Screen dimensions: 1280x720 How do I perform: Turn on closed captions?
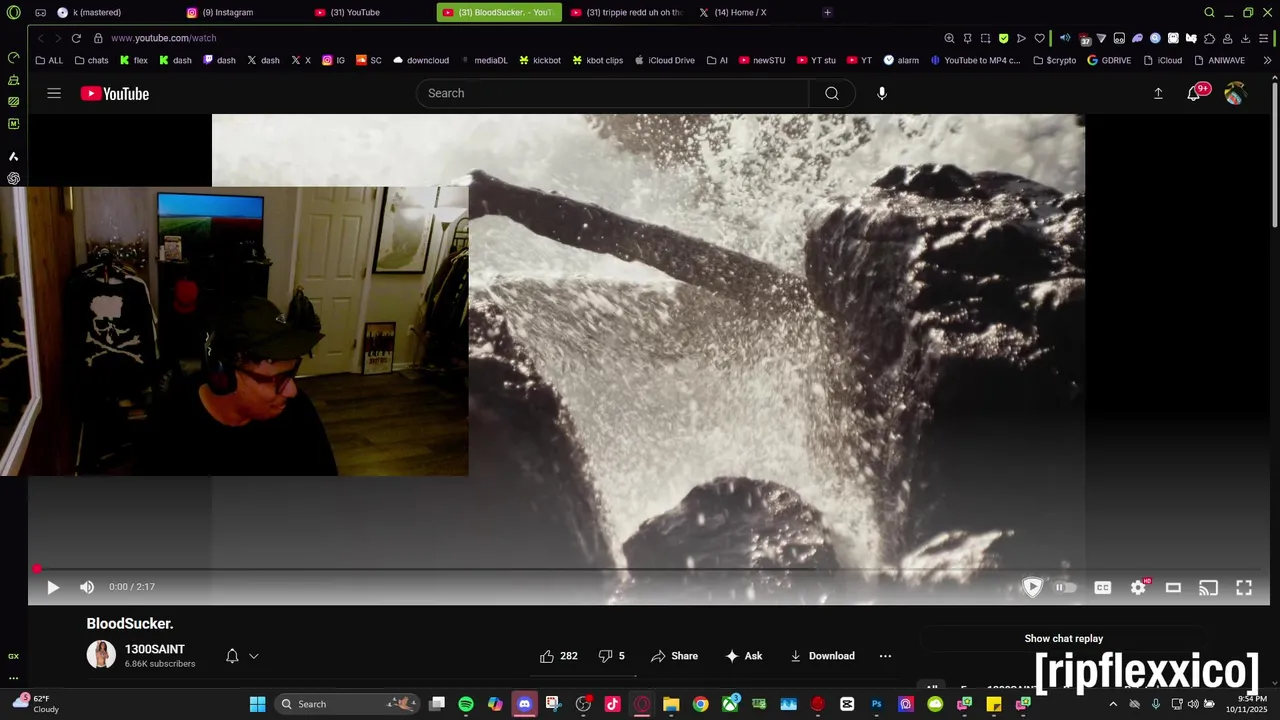(1102, 588)
